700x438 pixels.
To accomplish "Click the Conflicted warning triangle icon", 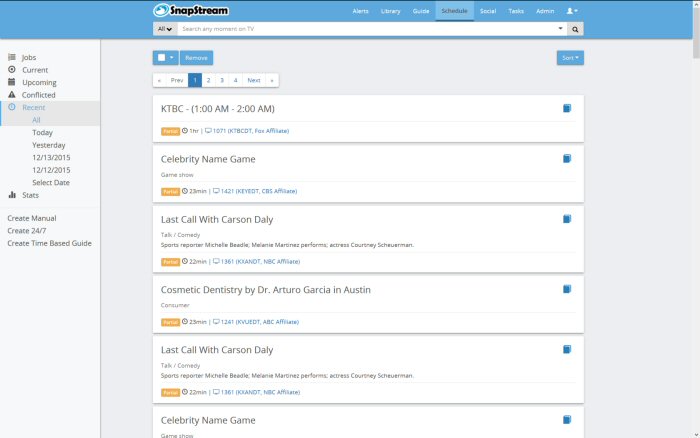I will (x=12, y=95).
